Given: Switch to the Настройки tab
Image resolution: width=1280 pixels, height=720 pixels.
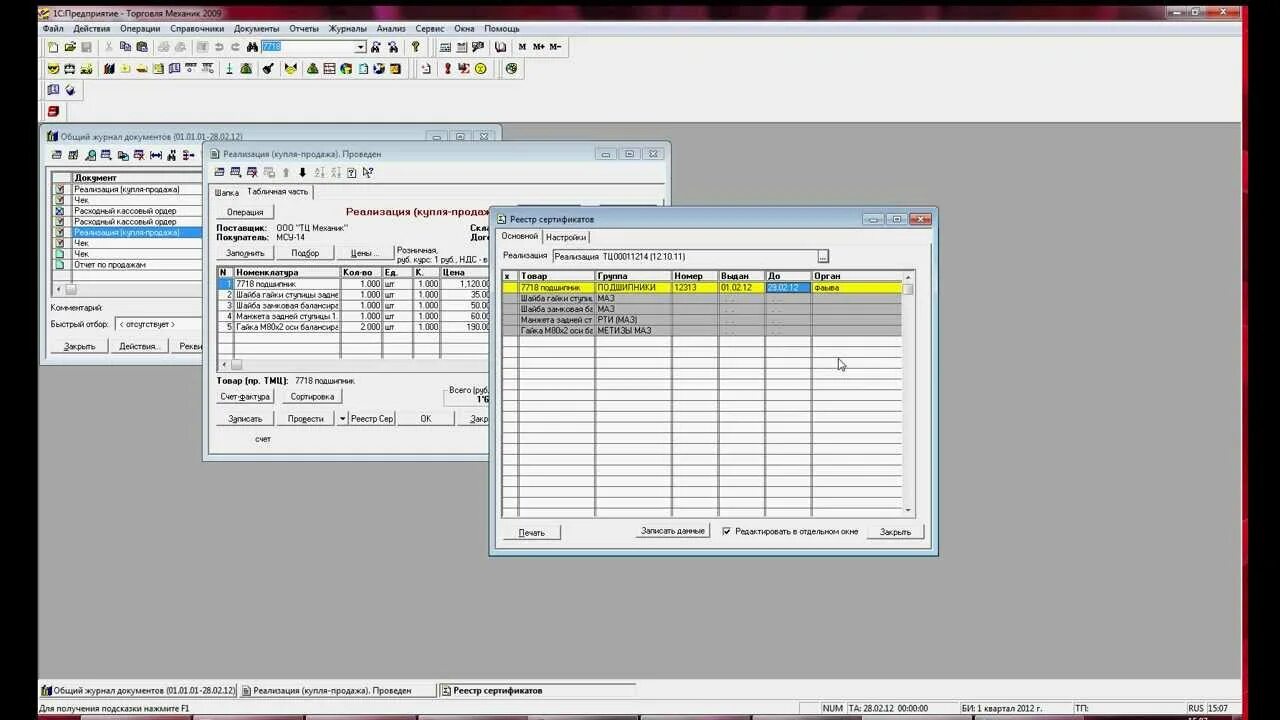Looking at the screenshot, I should (566, 237).
